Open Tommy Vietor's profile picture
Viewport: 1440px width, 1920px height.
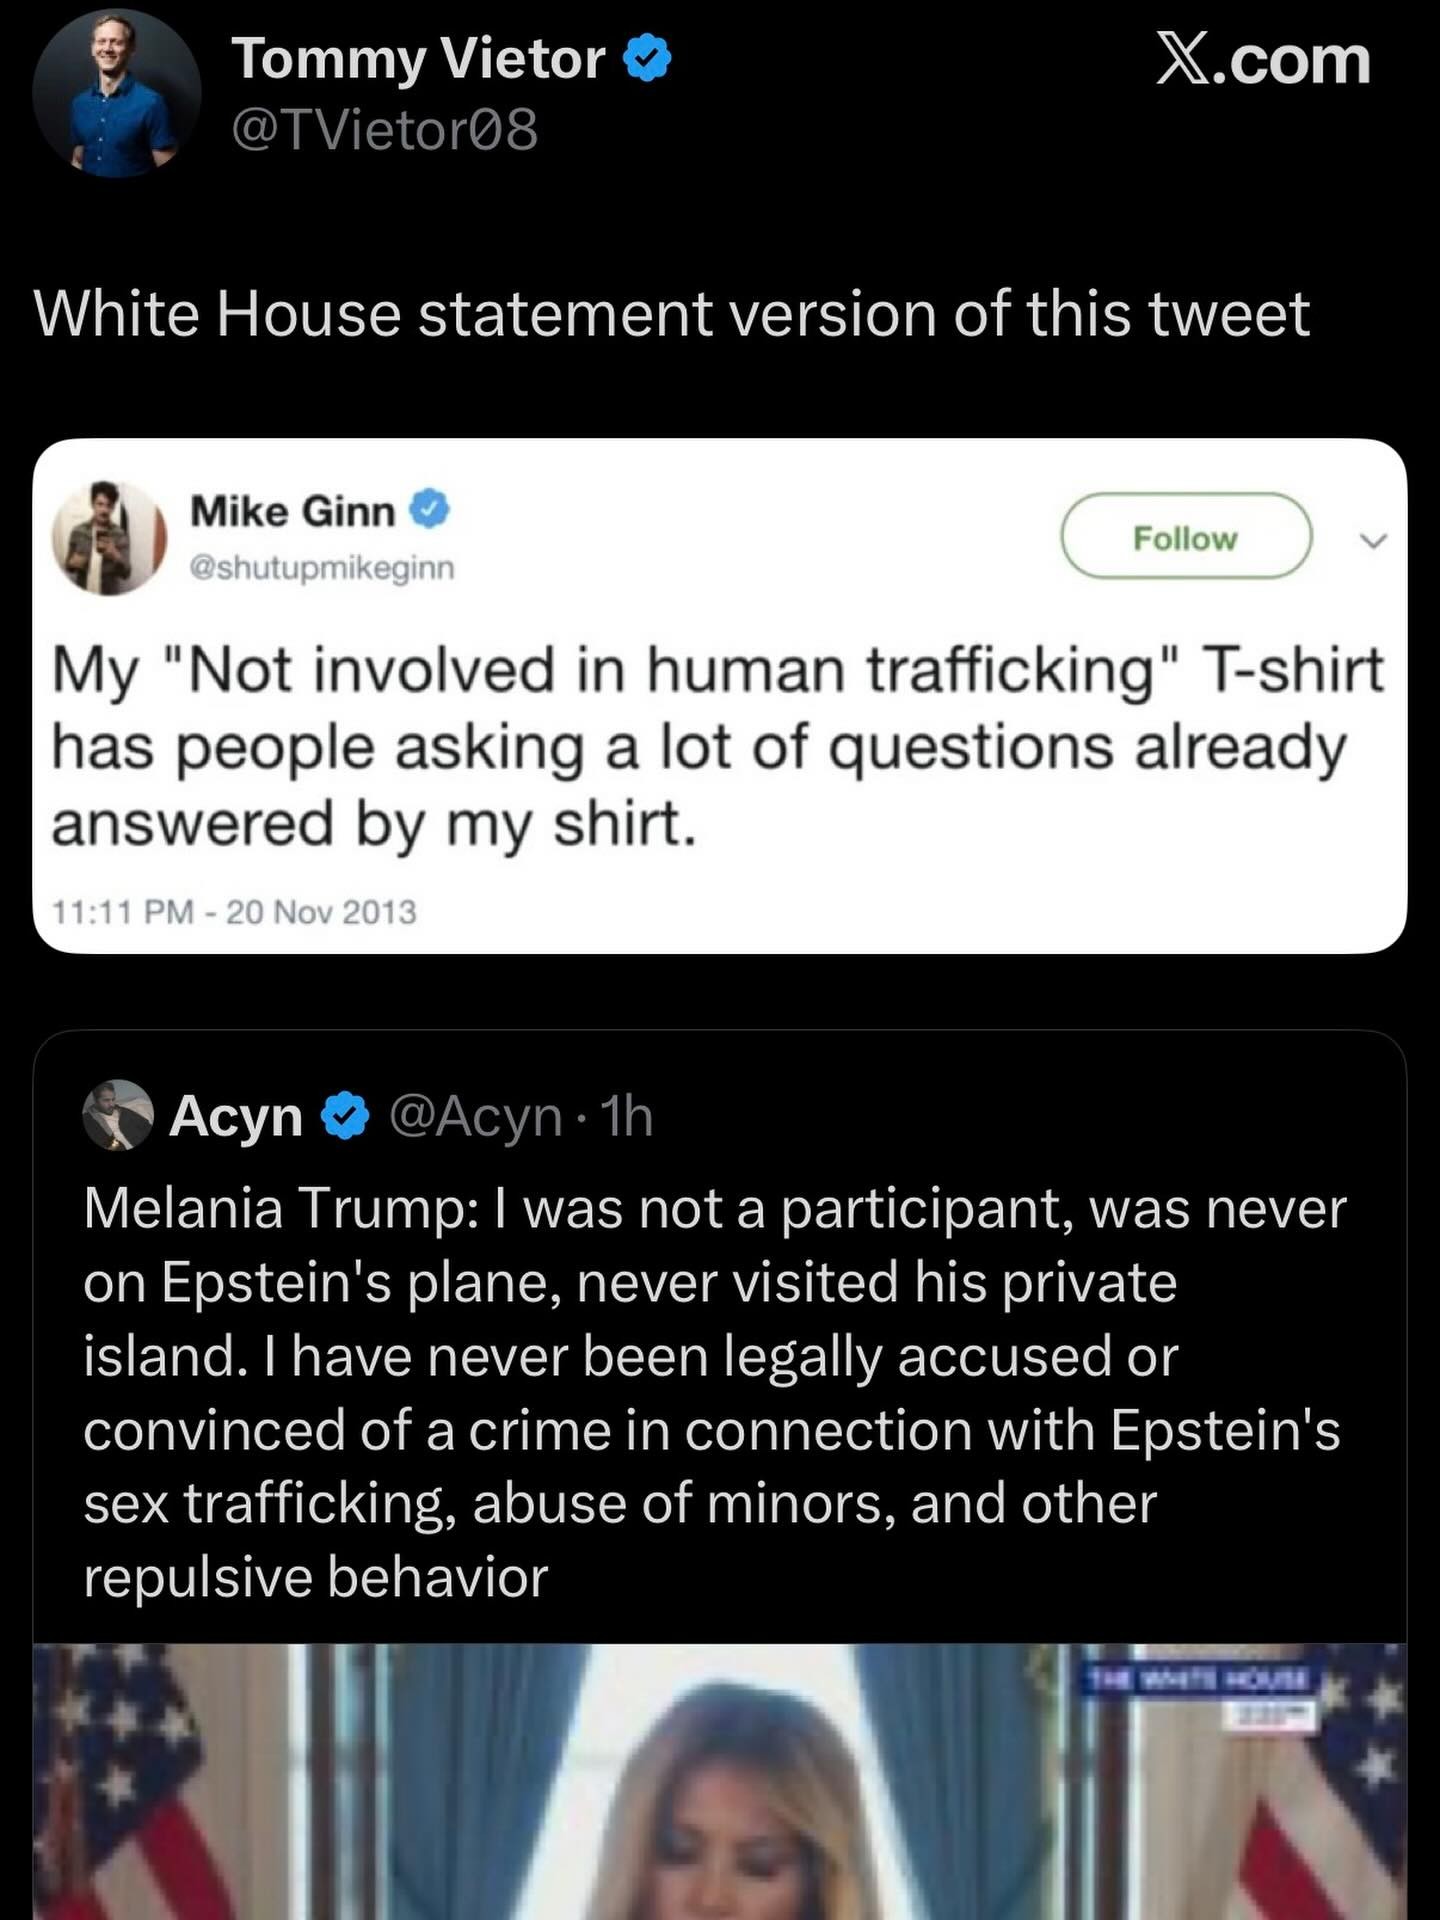pyautogui.click(x=116, y=93)
